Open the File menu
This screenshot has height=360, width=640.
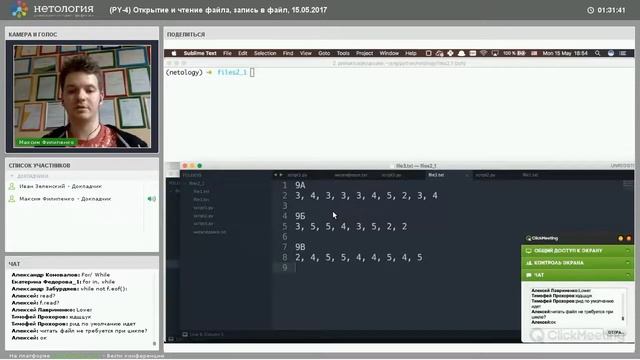tap(227, 53)
